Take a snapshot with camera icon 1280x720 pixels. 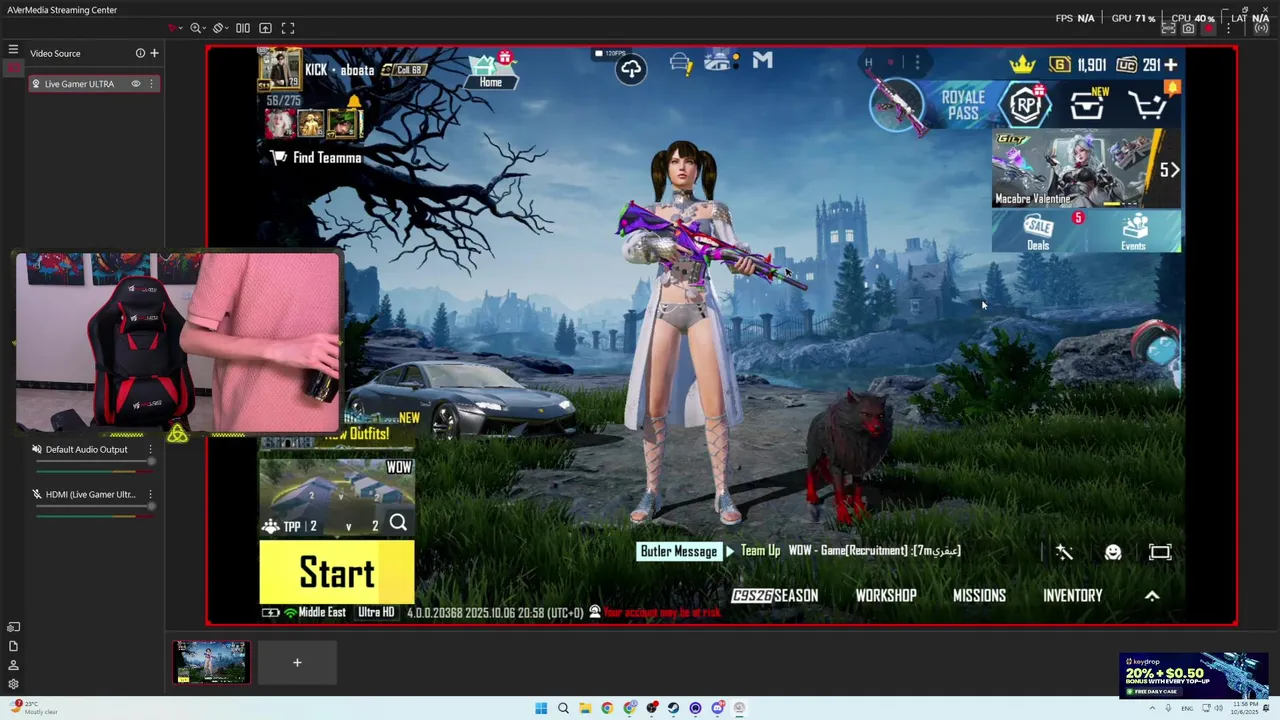click(x=1188, y=29)
